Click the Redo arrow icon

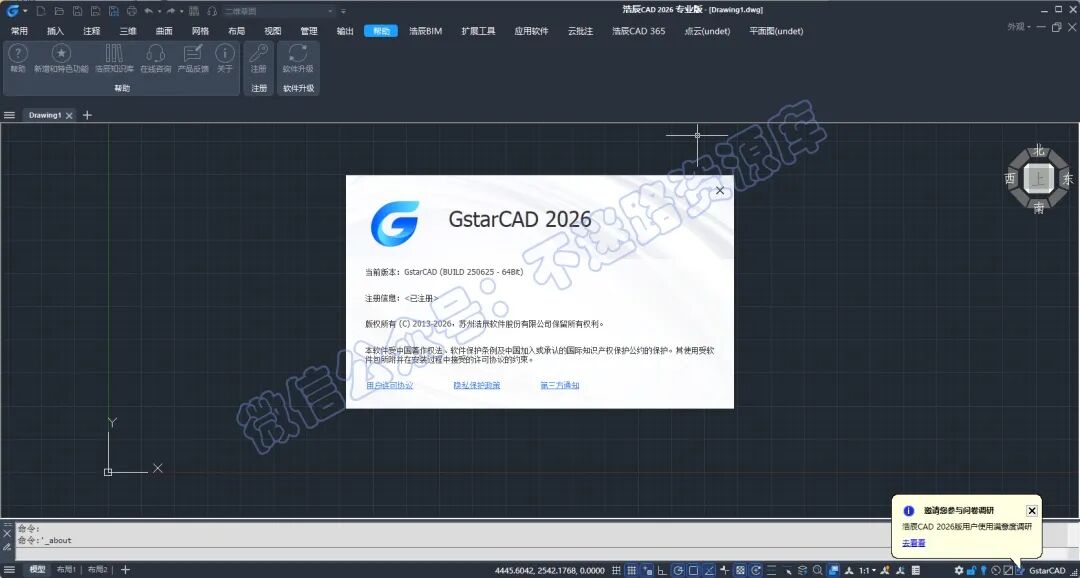[171, 11]
